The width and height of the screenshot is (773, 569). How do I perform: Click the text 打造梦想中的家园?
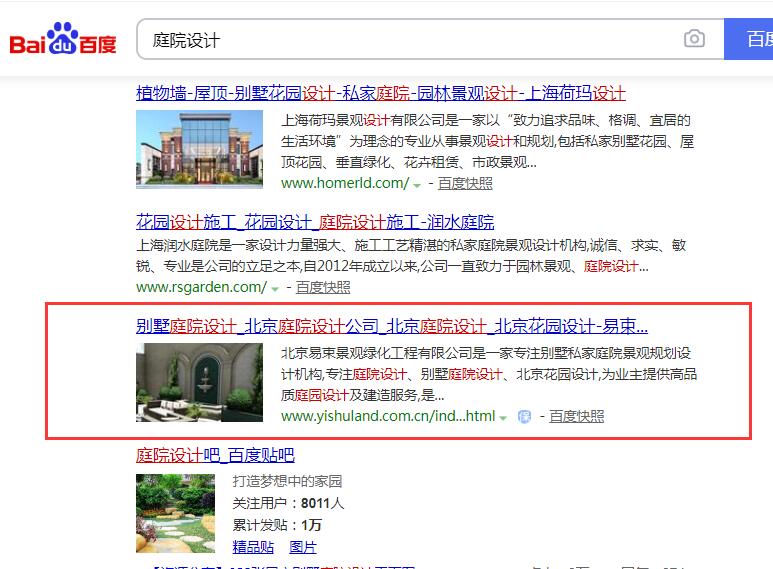pos(287,481)
